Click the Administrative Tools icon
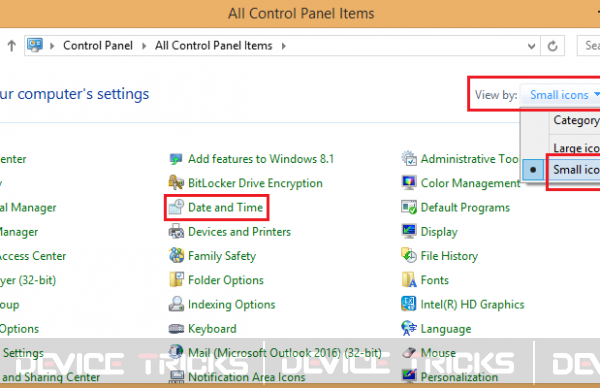This screenshot has width=600, height=388. click(x=409, y=158)
